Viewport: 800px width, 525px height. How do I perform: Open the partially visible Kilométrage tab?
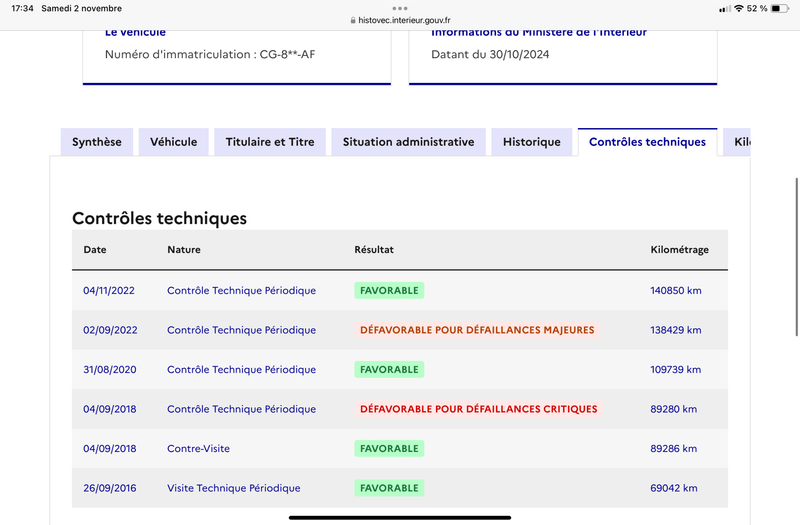pos(737,142)
